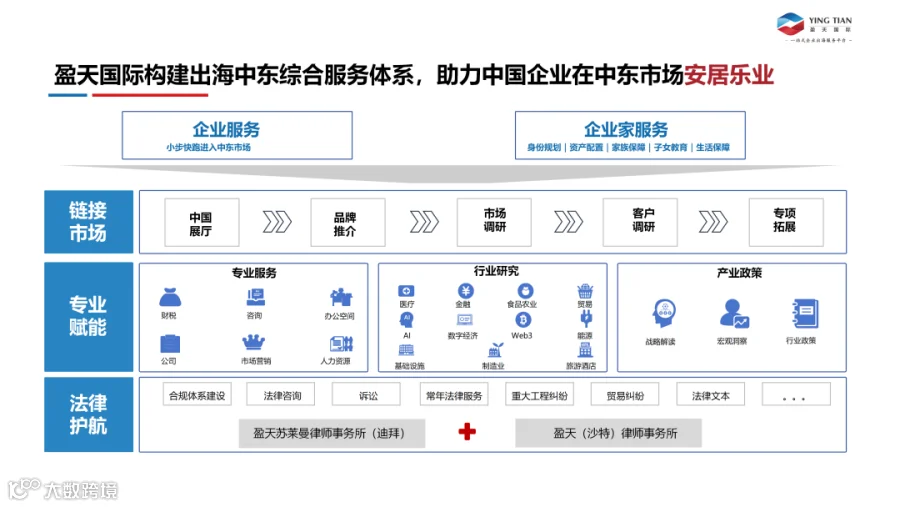Open the 法律护航 blue tab
This screenshot has width=900, height=507.
click(x=88, y=415)
